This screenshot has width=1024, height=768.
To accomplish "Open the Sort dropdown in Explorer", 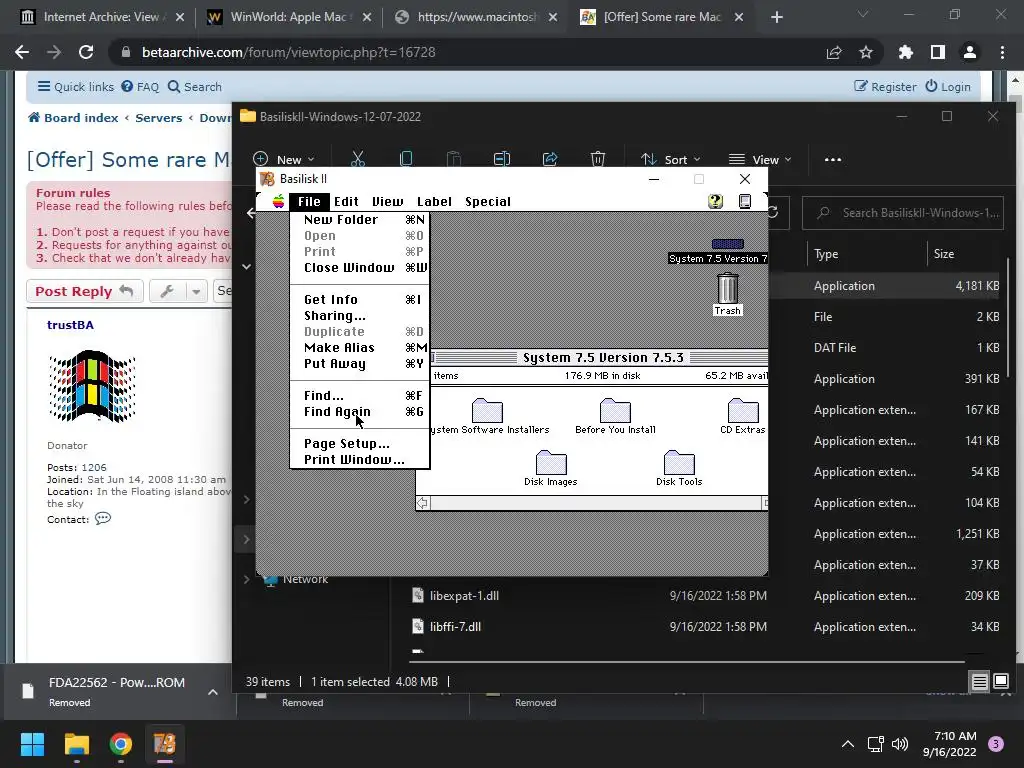I will click(x=670, y=159).
